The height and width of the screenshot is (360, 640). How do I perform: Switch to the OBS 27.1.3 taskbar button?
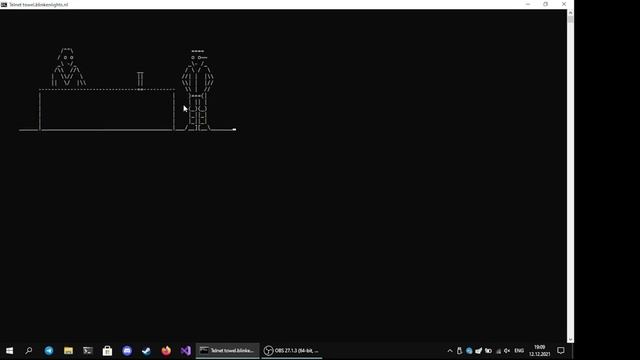pos(292,351)
